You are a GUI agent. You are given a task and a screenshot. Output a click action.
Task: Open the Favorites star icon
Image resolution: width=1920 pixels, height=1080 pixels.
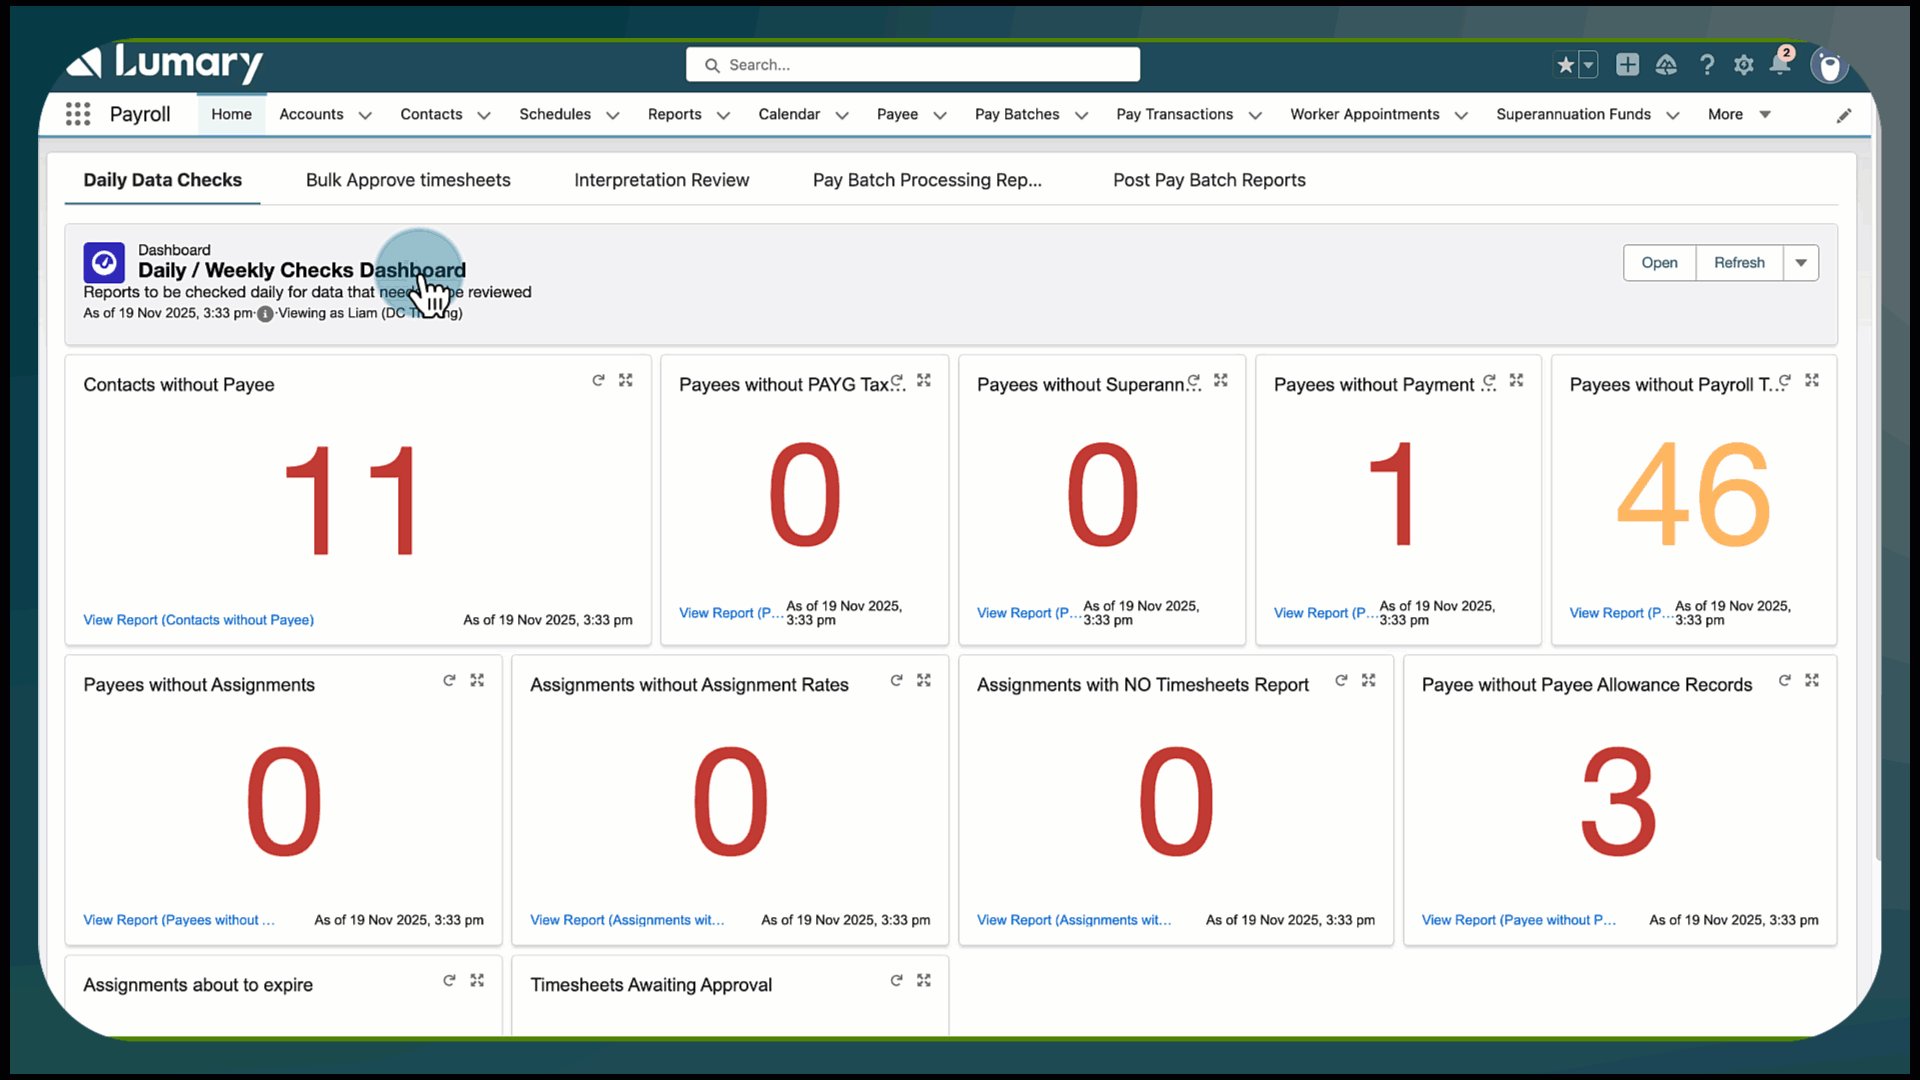tap(1566, 65)
